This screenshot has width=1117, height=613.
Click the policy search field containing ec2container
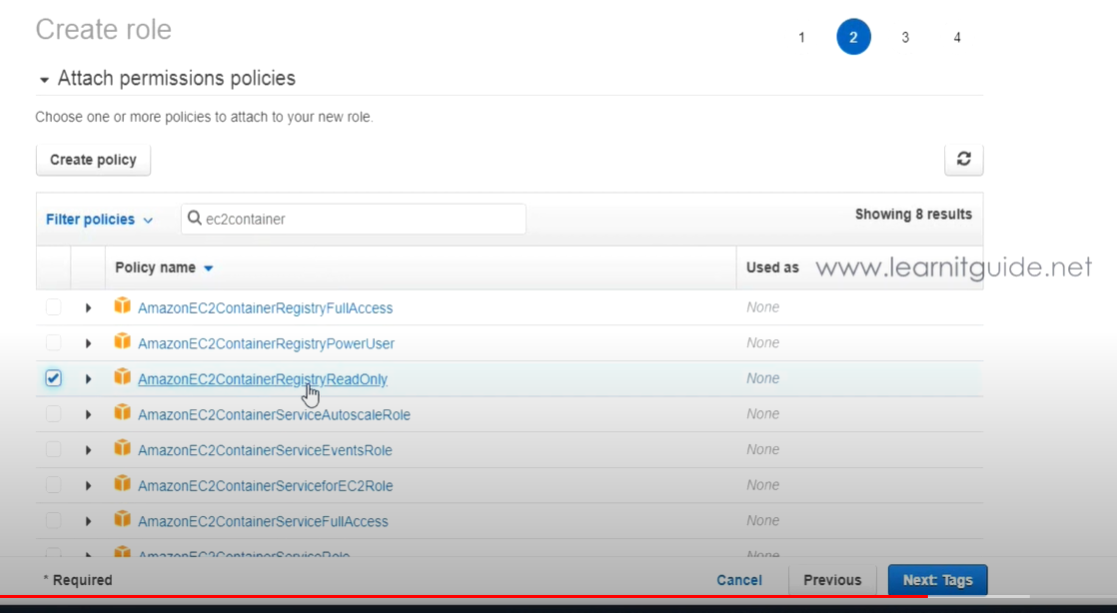(353, 219)
